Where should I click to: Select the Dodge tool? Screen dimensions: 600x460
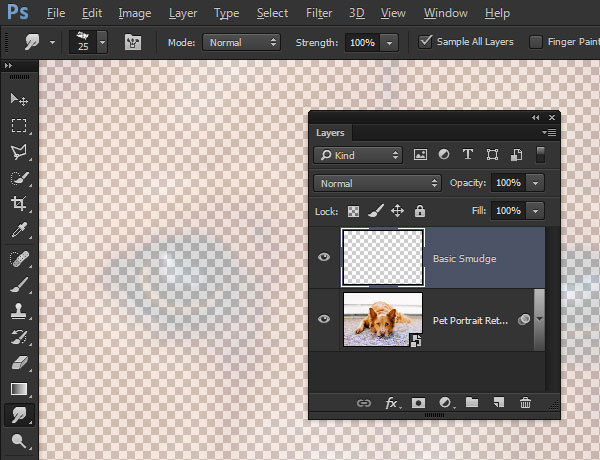(x=19, y=441)
